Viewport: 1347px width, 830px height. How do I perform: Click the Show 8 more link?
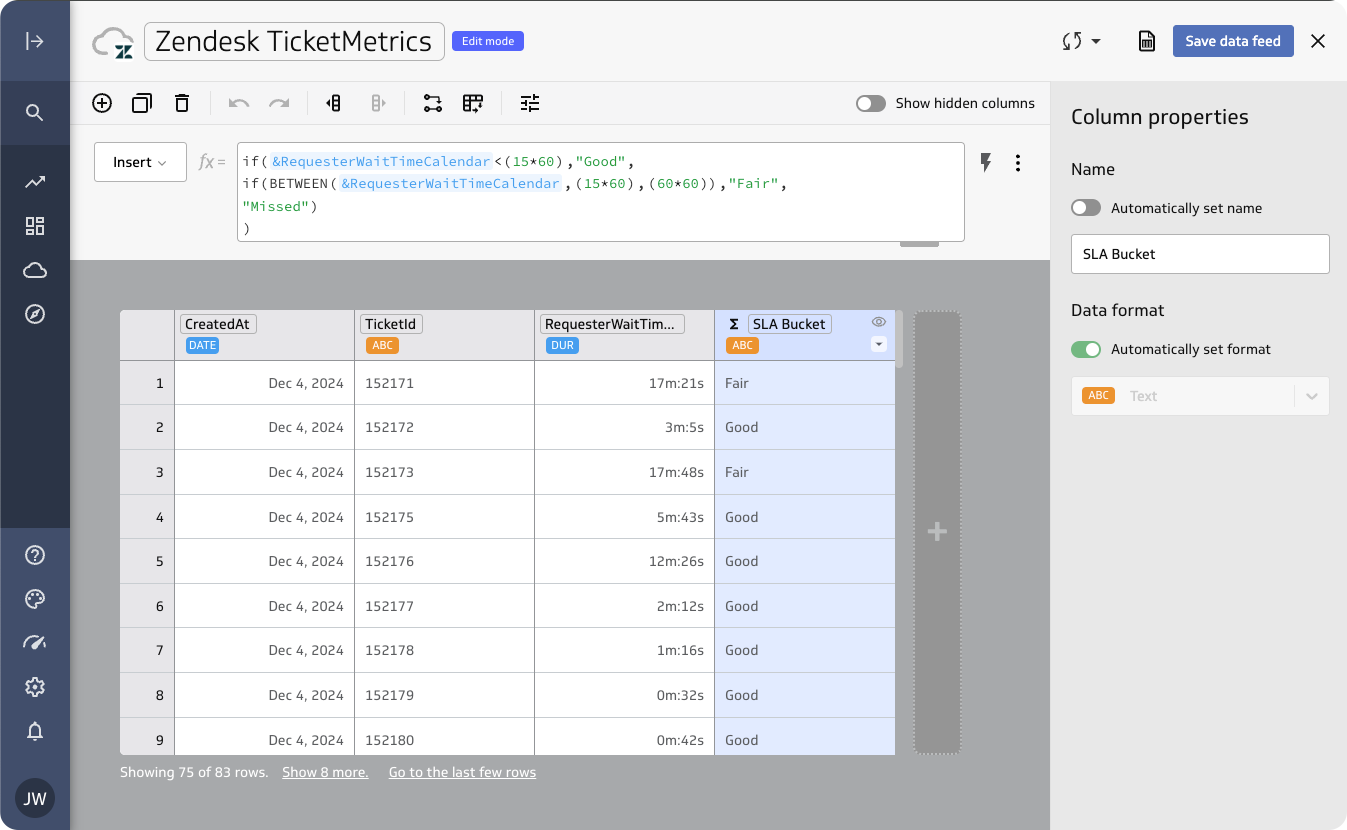325,772
